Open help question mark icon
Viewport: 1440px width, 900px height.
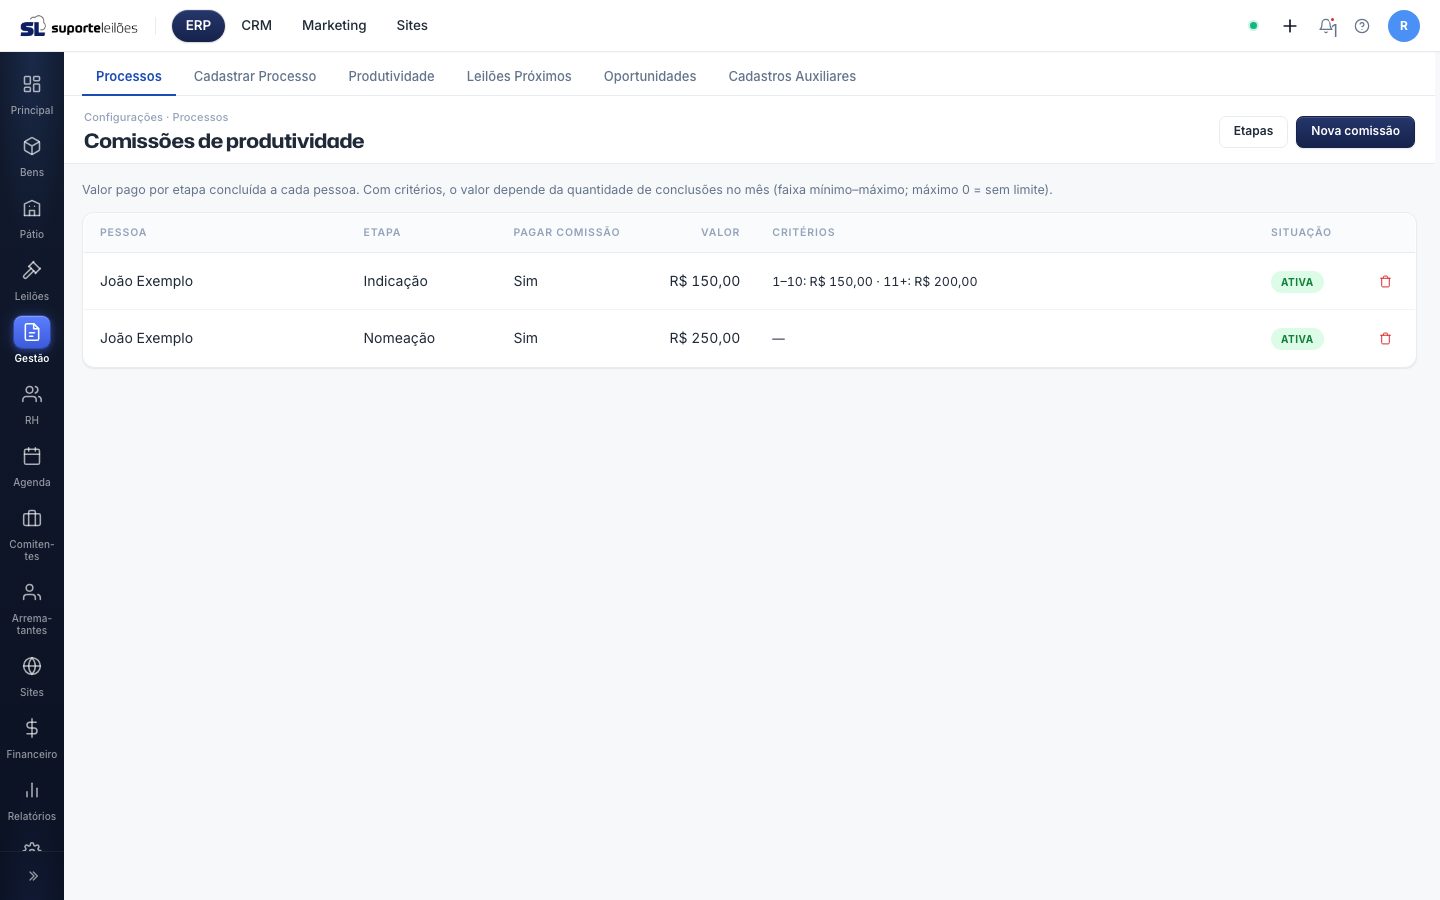pyautogui.click(x=1362, y=26)
